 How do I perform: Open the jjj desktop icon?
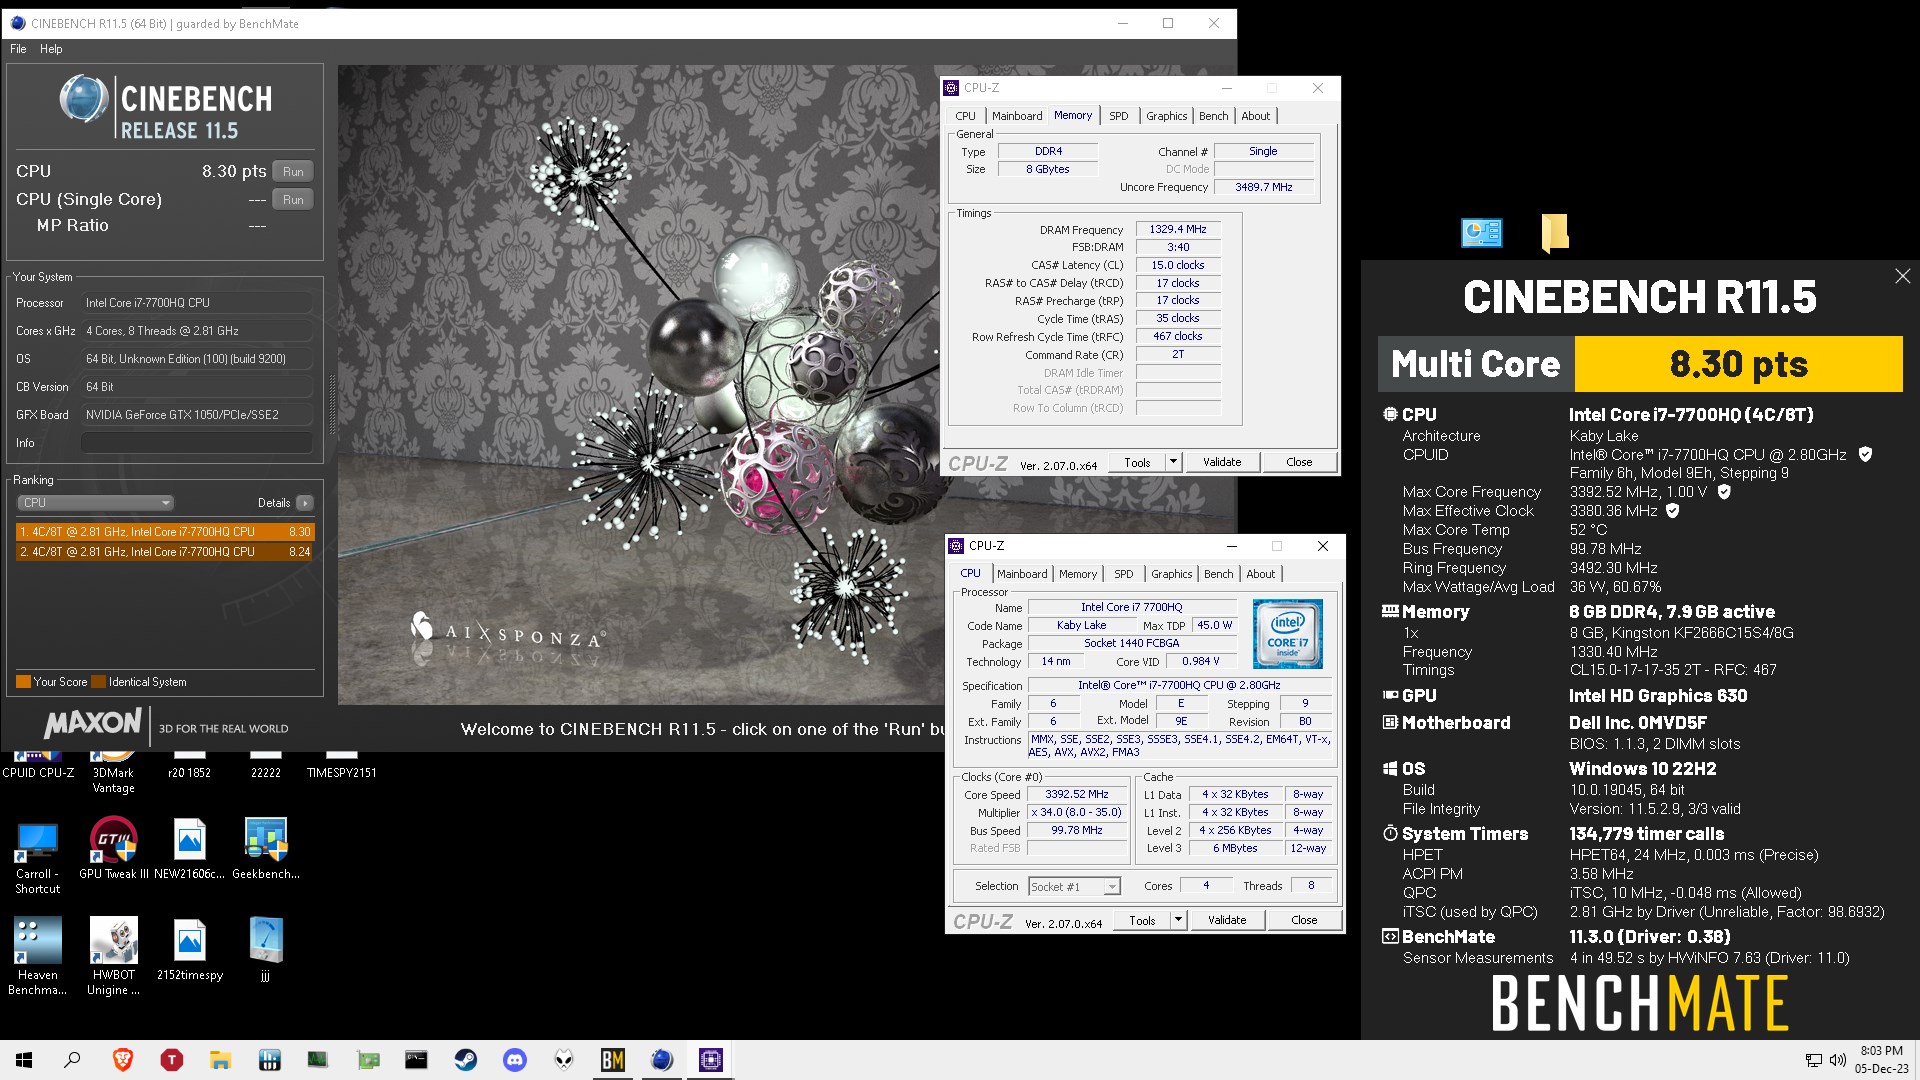click(x=265, y=950)
